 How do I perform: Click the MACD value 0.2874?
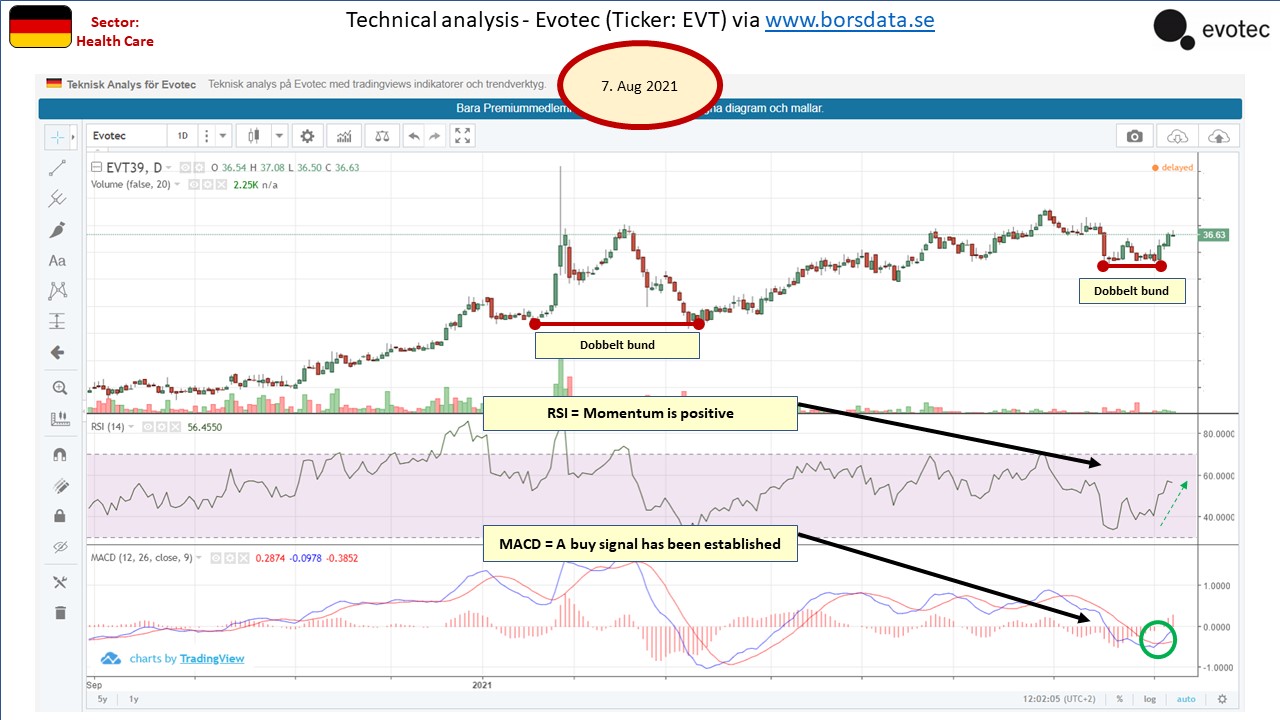[x=271, y=557]
